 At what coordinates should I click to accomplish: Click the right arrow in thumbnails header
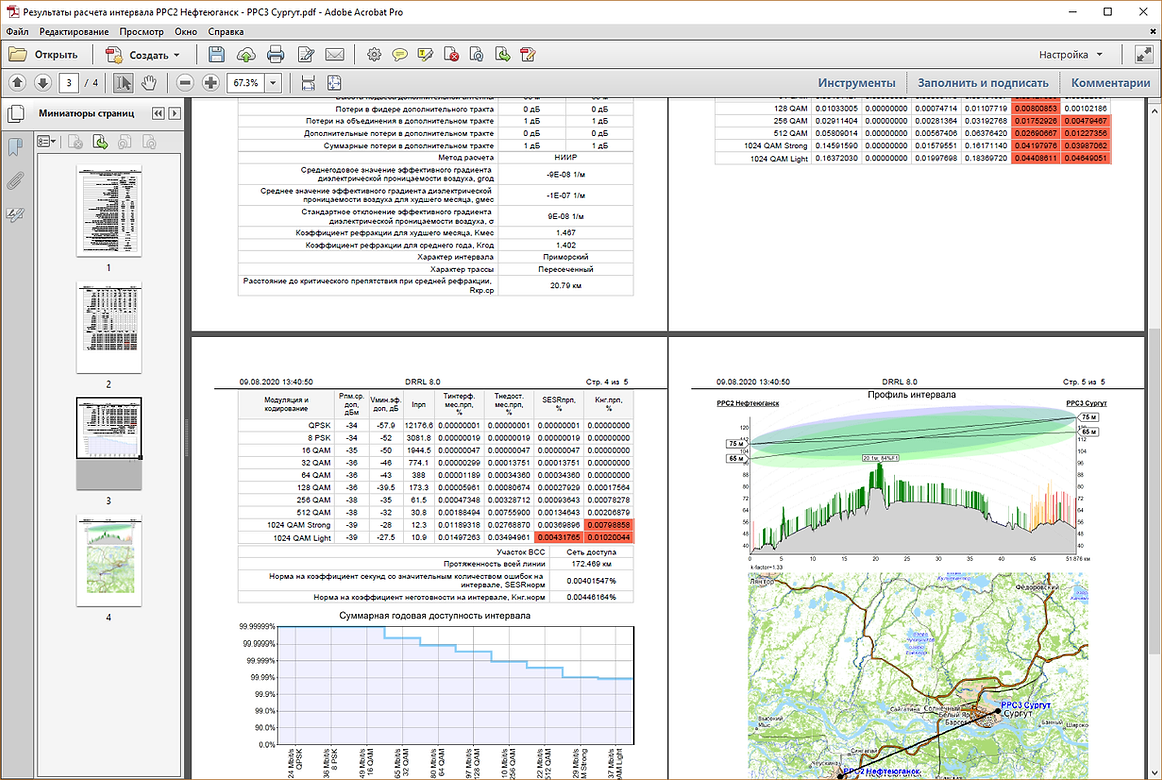click(175, 113)
